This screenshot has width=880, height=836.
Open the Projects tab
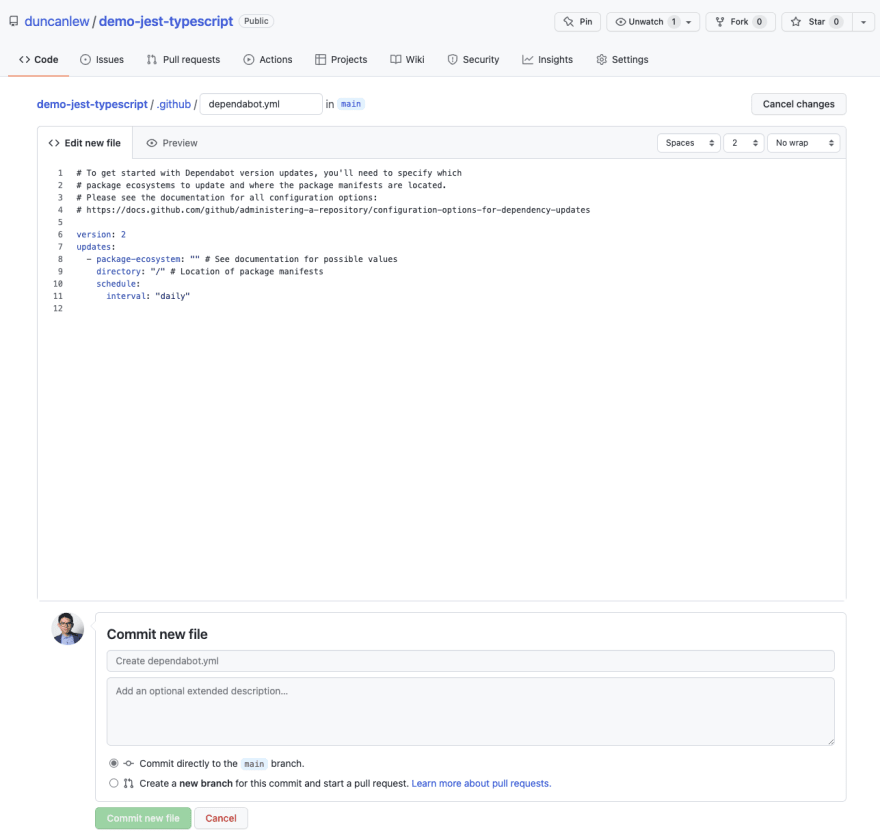341,59
